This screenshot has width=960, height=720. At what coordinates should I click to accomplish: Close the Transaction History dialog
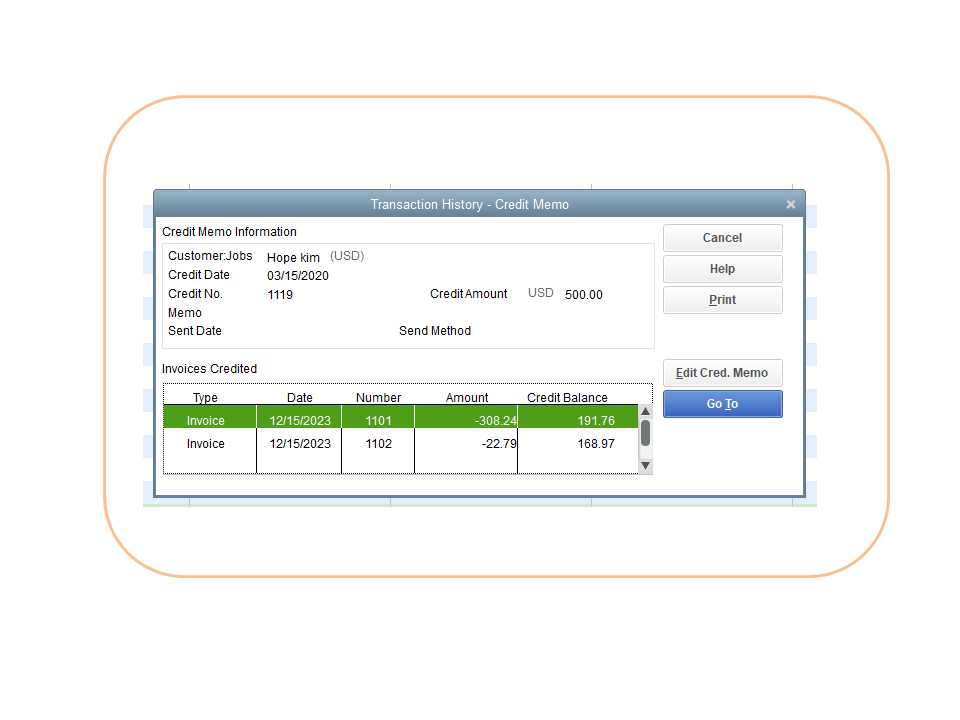pyautogui.click(x=790, y=204)
